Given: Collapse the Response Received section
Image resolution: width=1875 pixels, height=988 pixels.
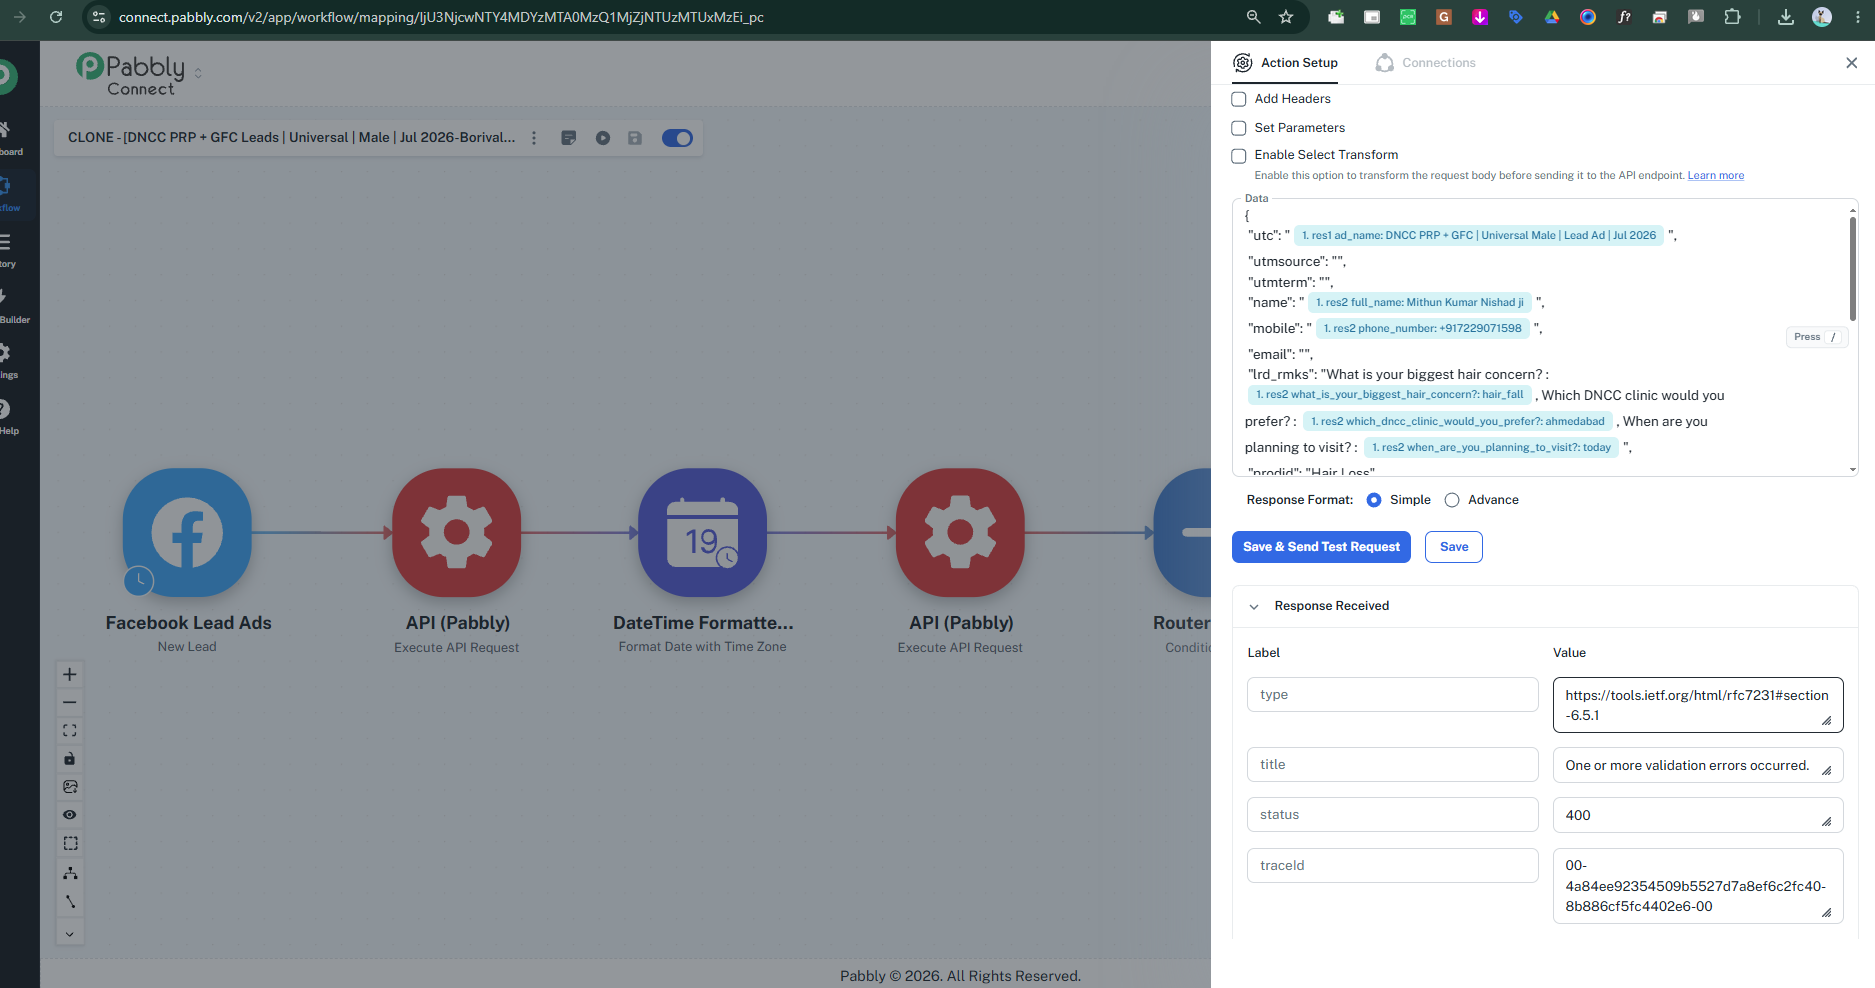Looking at the screenshot, I should [x=1254, y=607].
